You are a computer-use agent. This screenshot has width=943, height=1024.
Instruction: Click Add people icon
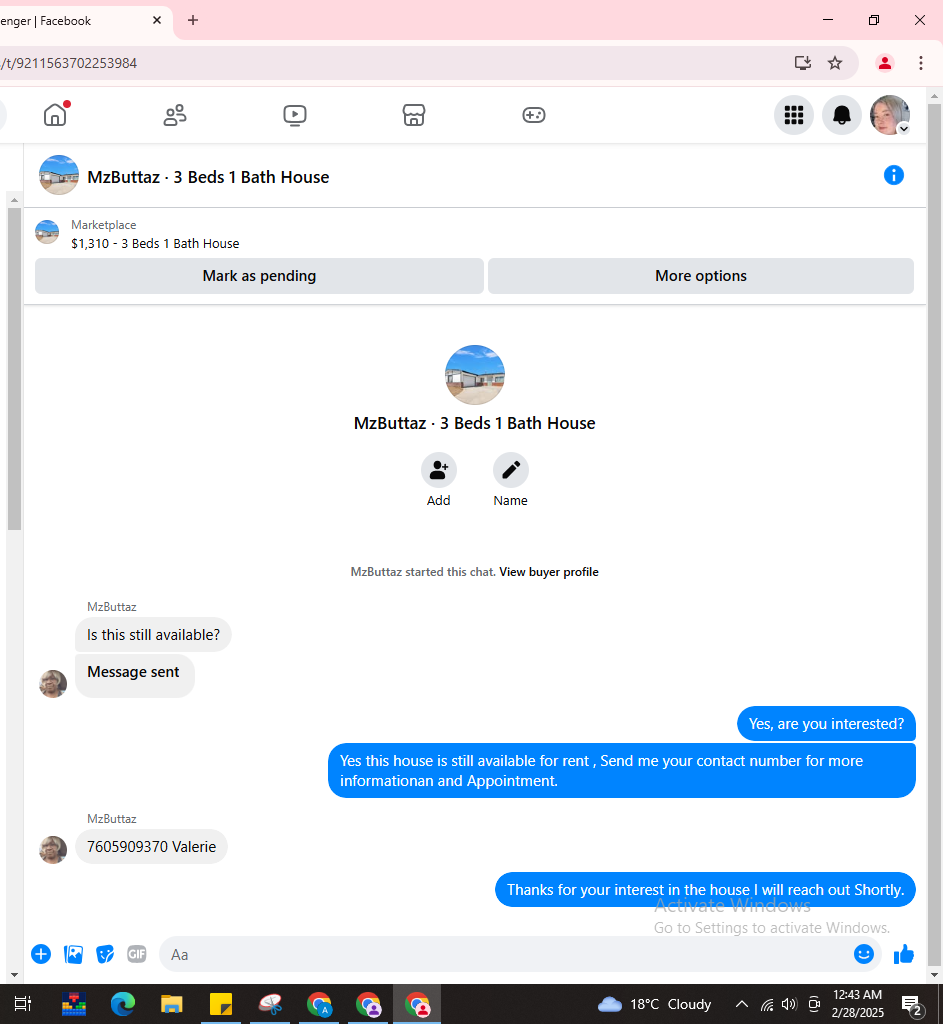click(x=438, y=470)
